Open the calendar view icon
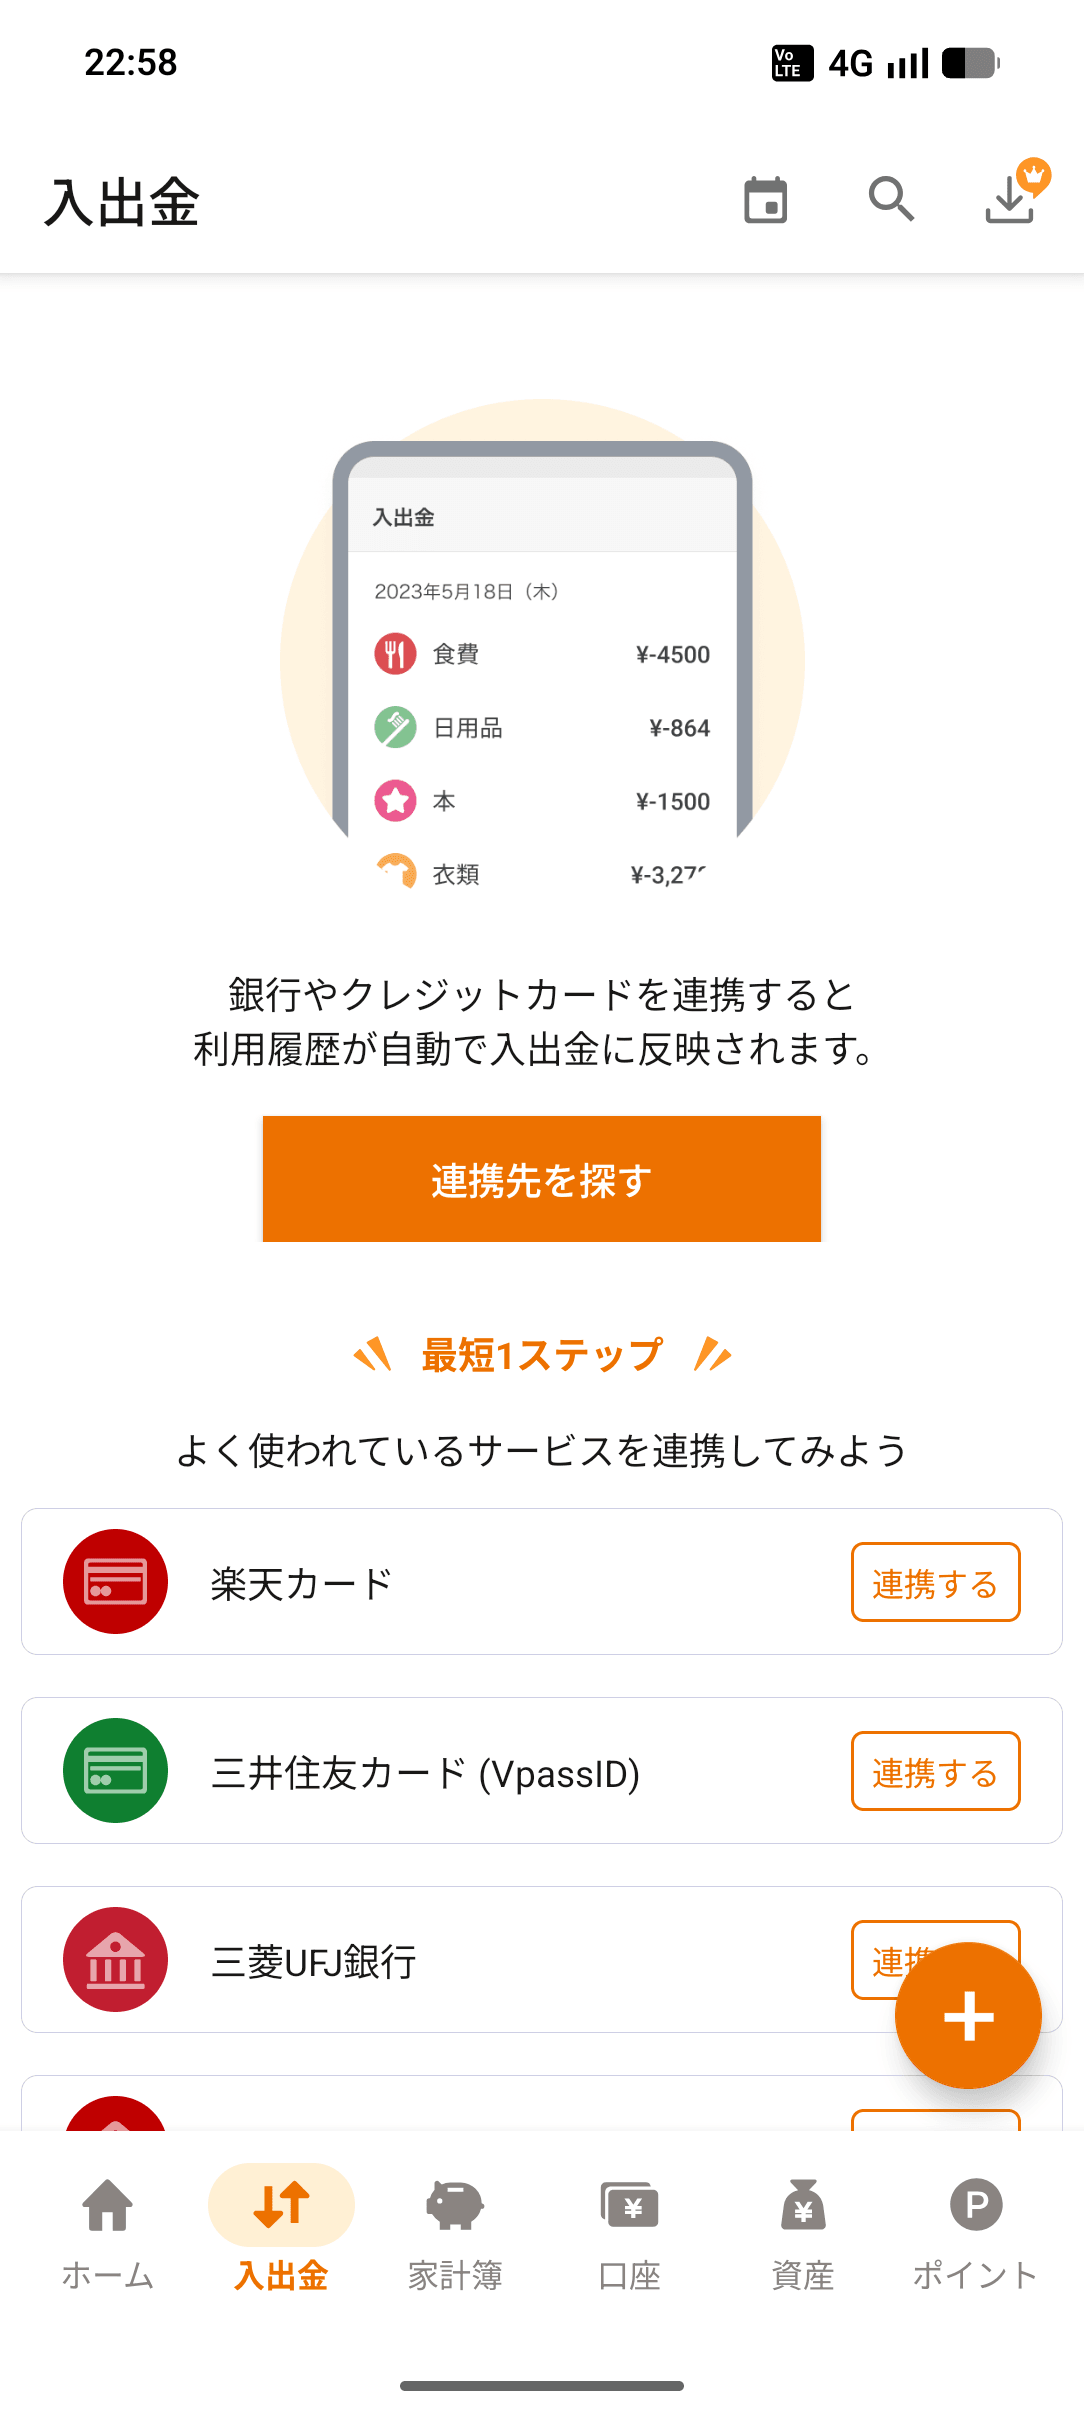 click(766, 200)
